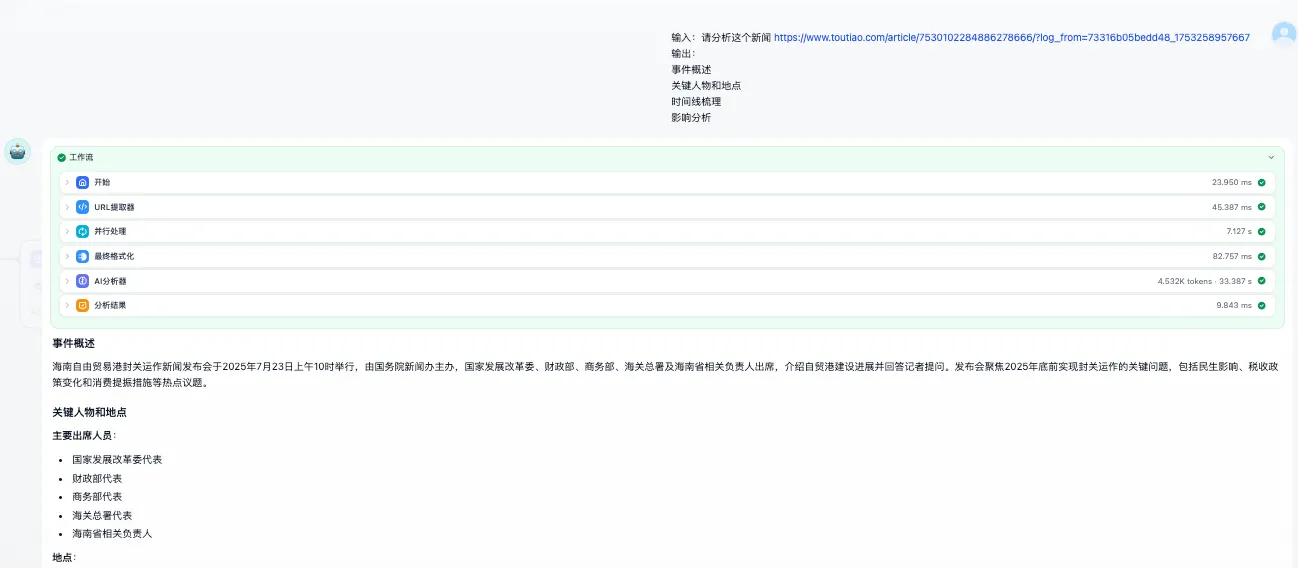Click the user avatar icon
Image resolution: width=1298 pixels, height=568 pixels.
point(1284,35)
